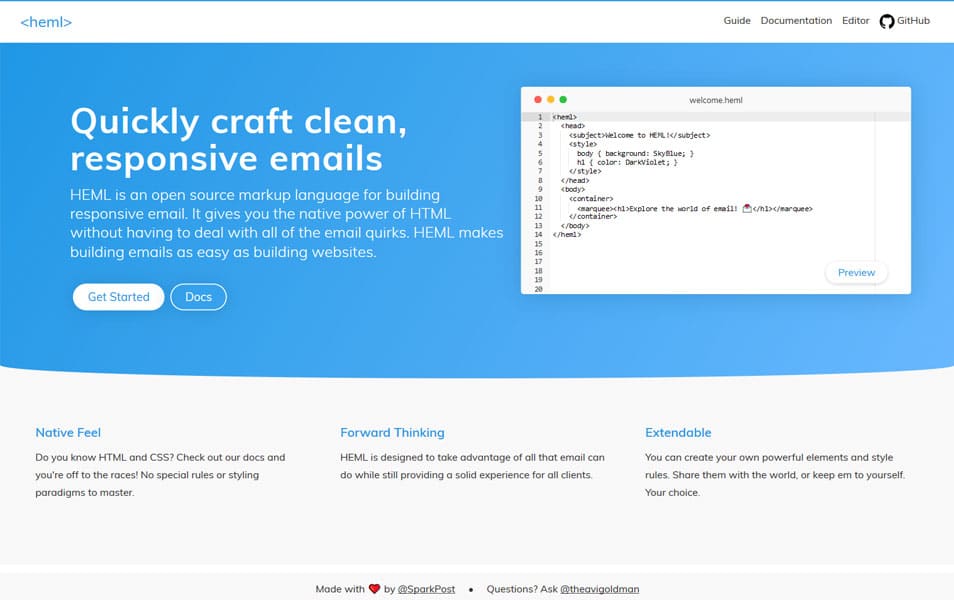
Task: Click the <heml> logo in header
Action: [x=46, y=22]
